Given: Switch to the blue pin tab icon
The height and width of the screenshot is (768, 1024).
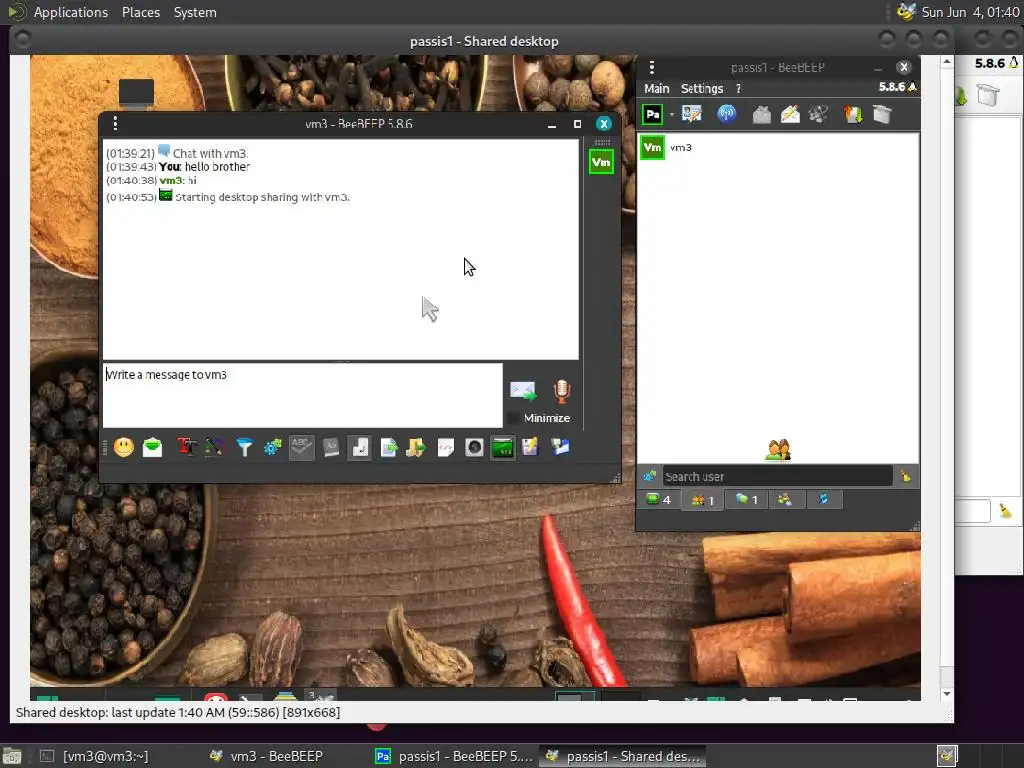Looking at the screenshot, I should pos(823,500).
